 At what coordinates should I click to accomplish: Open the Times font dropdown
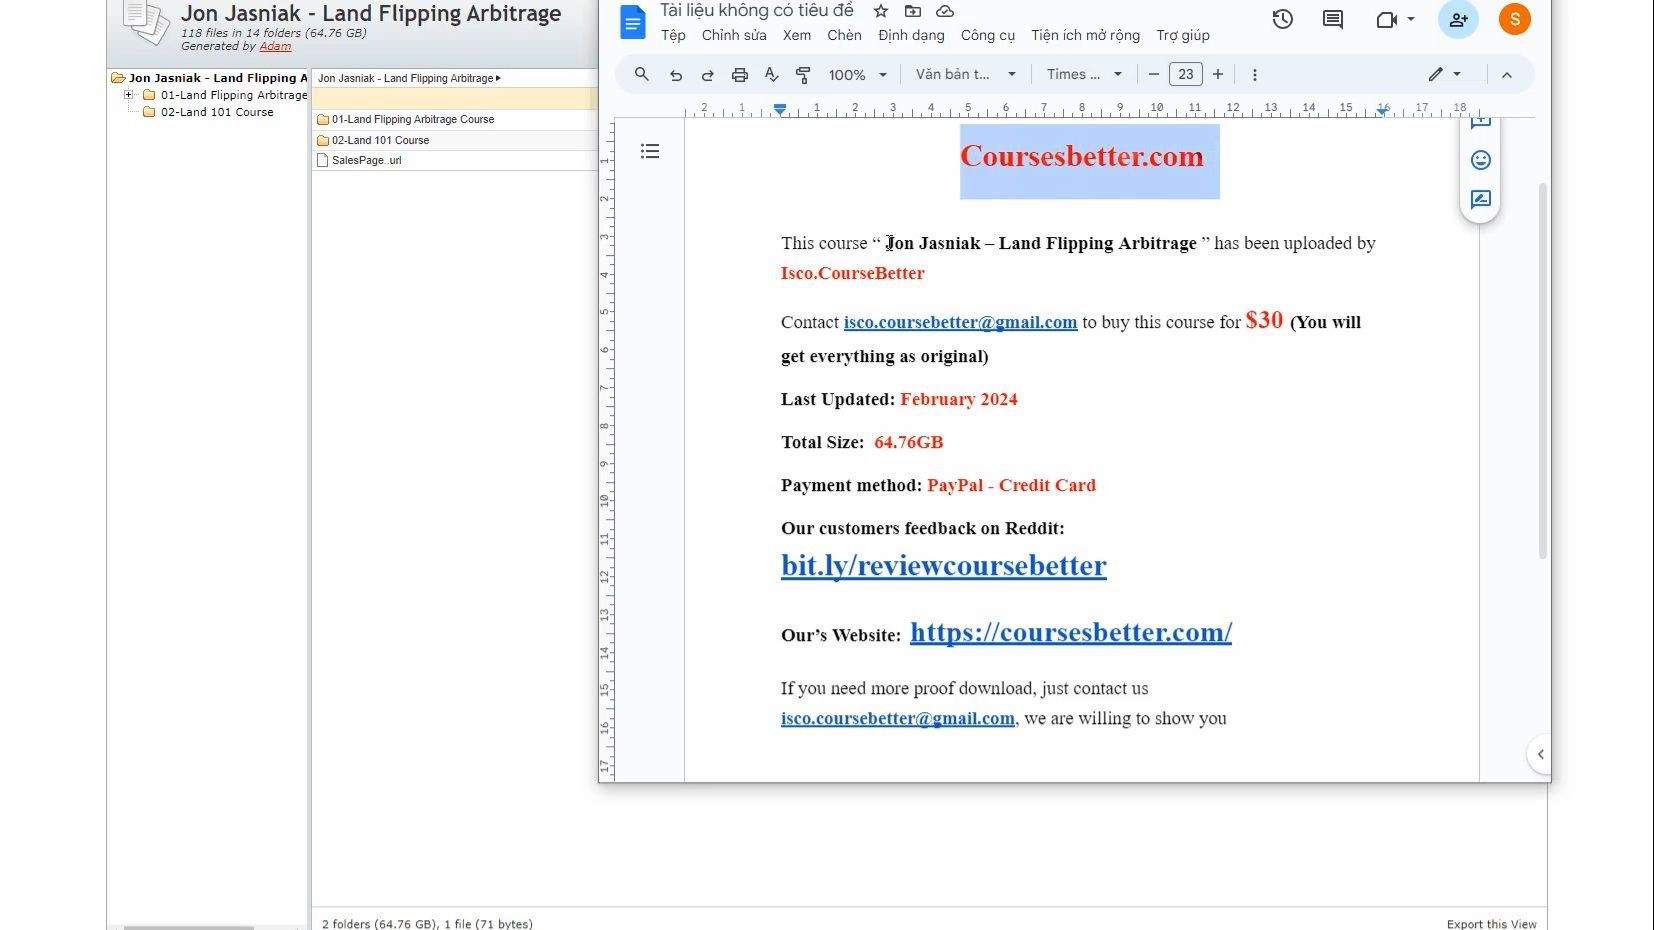[1084, 74]
